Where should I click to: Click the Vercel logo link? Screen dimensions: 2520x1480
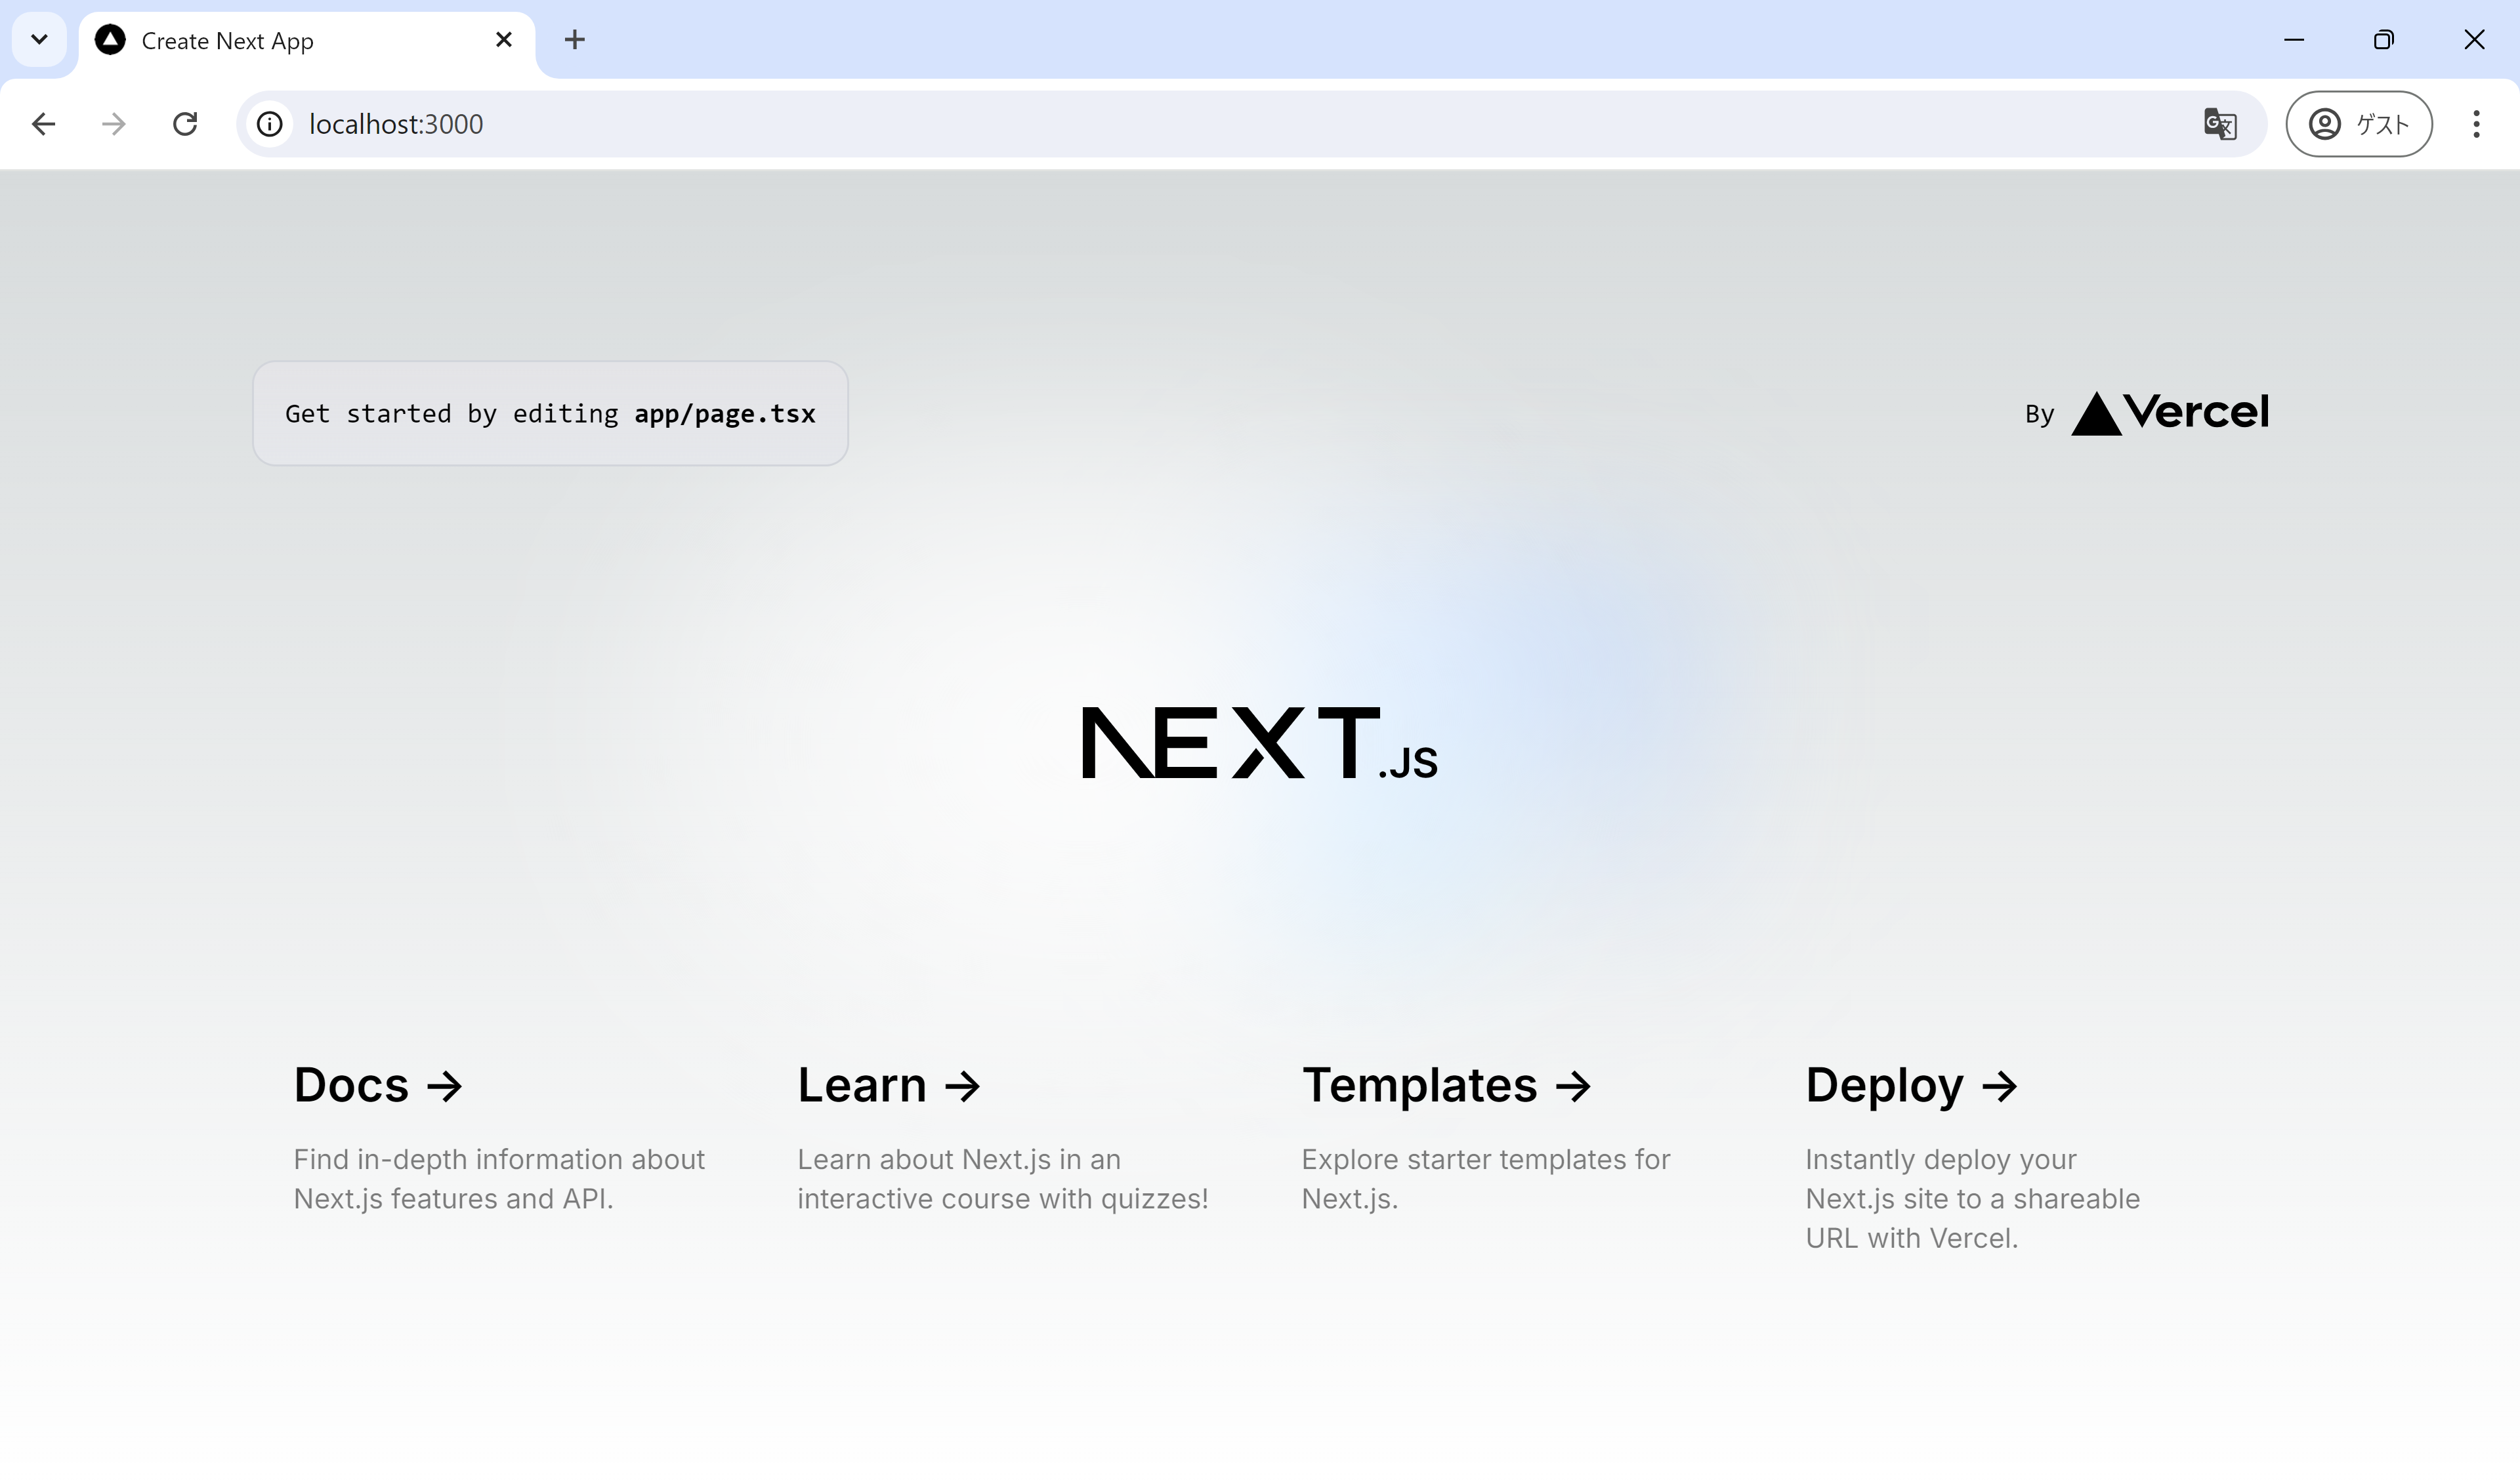point(2169,413)
